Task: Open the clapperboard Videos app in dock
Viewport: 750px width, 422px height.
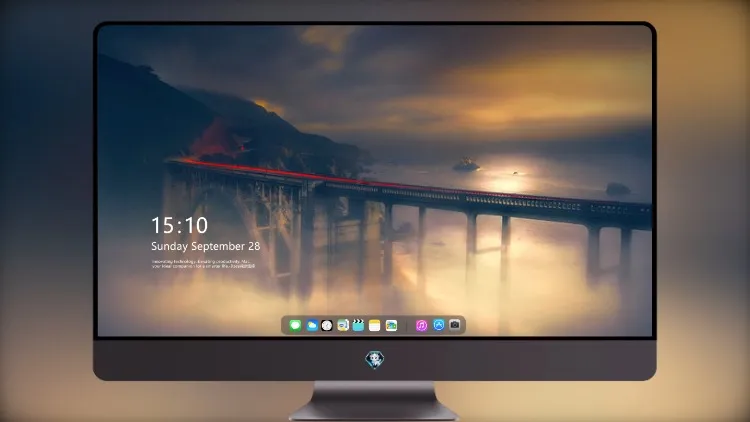Action: click(358, 325)
